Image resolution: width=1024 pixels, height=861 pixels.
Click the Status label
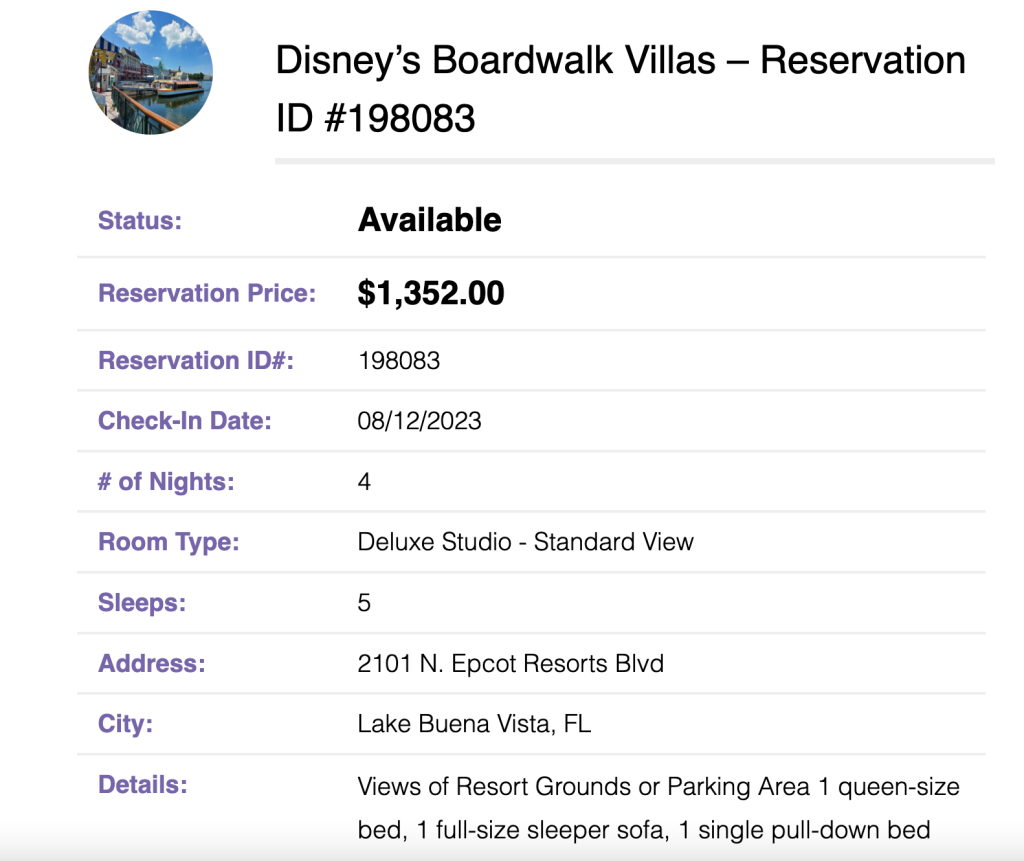(140, 221)
